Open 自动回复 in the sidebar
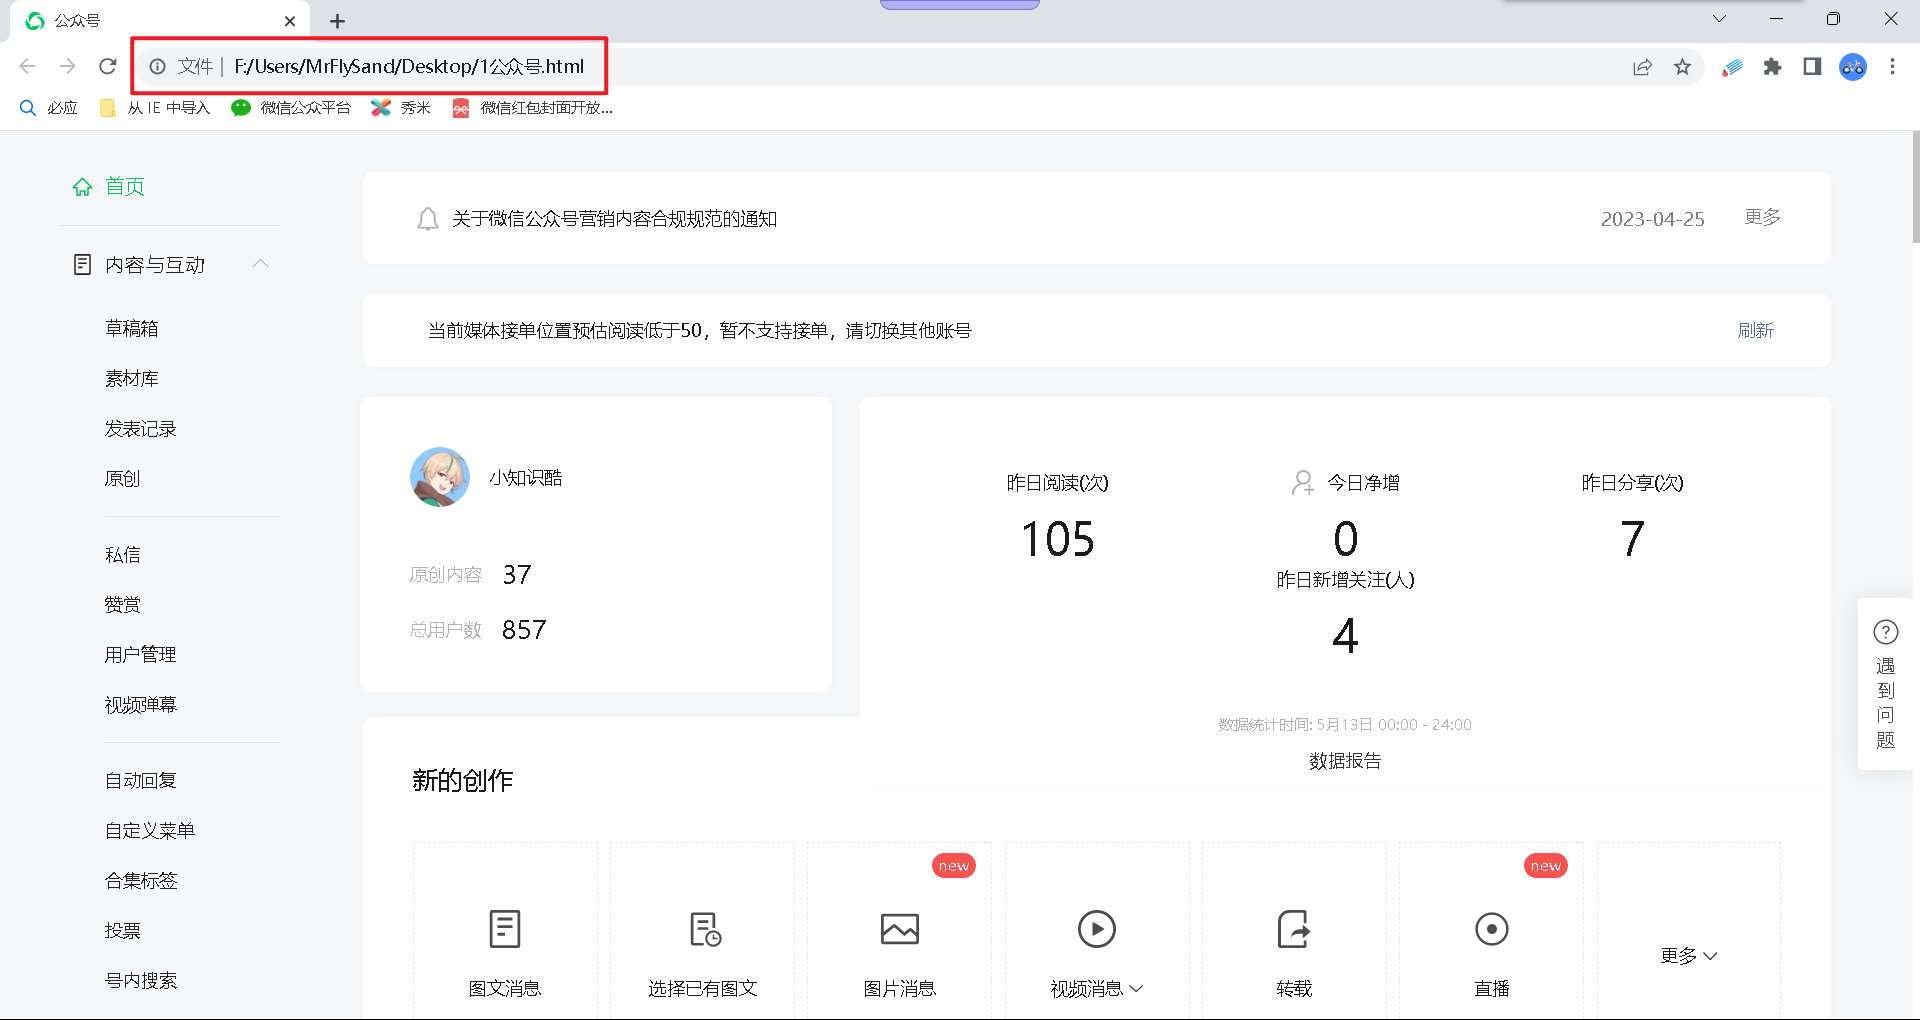Image resolution: width=1920 pixels, height=1020 pixels. 141,781
